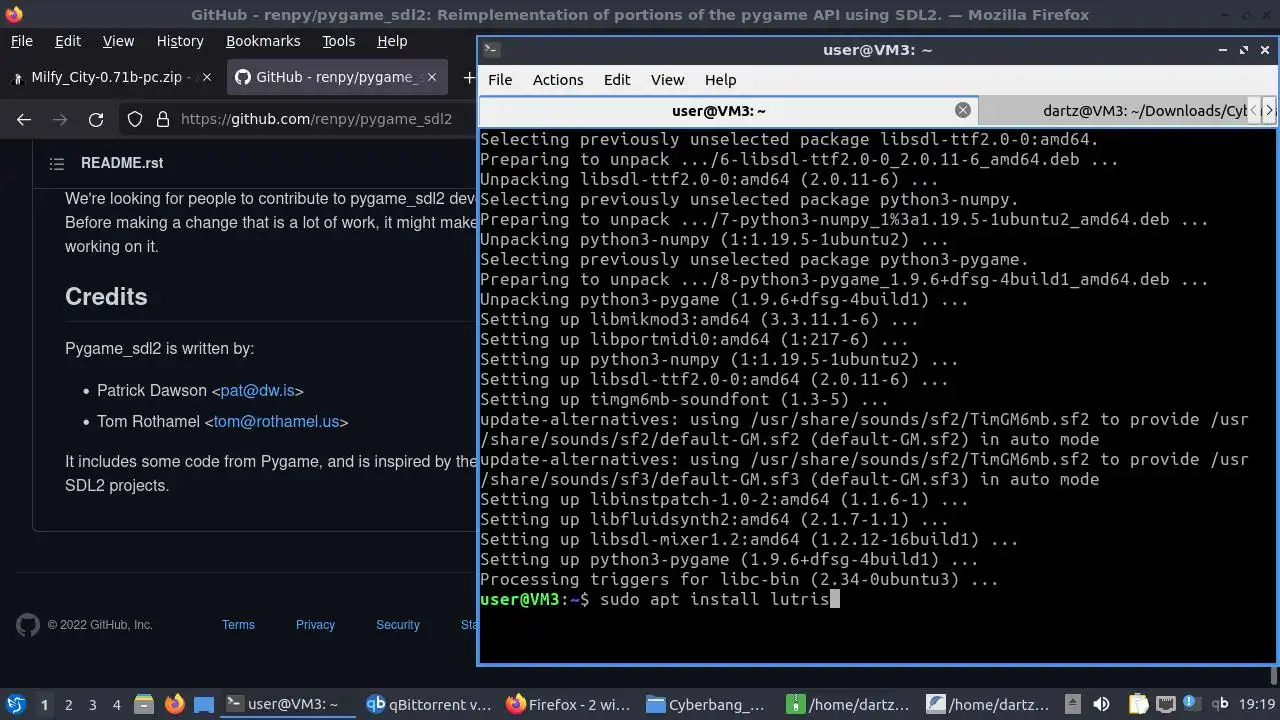The width and height of the screenshot is (1280, 720).
Task: Go back in Firefox history
Action: 24,119
